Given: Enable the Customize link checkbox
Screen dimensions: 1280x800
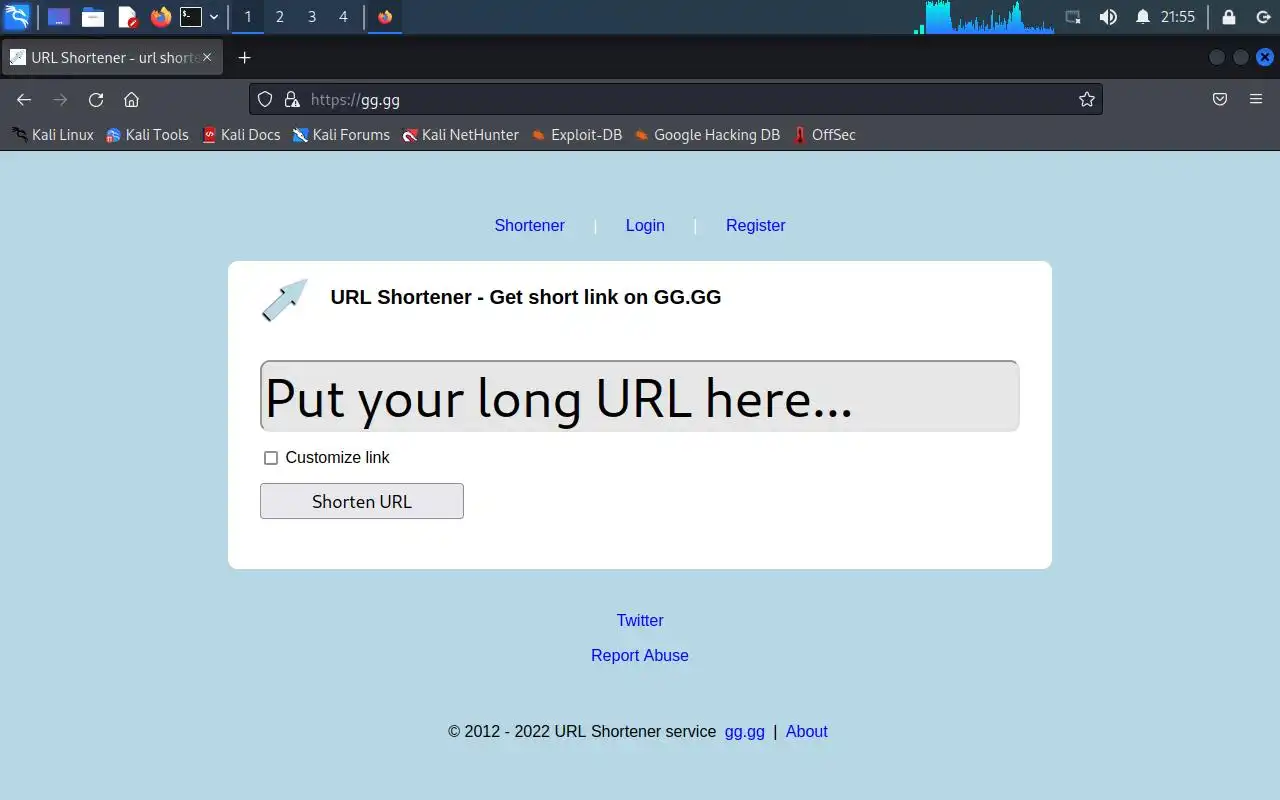Looking at the screenshot, I should [271, 458].
